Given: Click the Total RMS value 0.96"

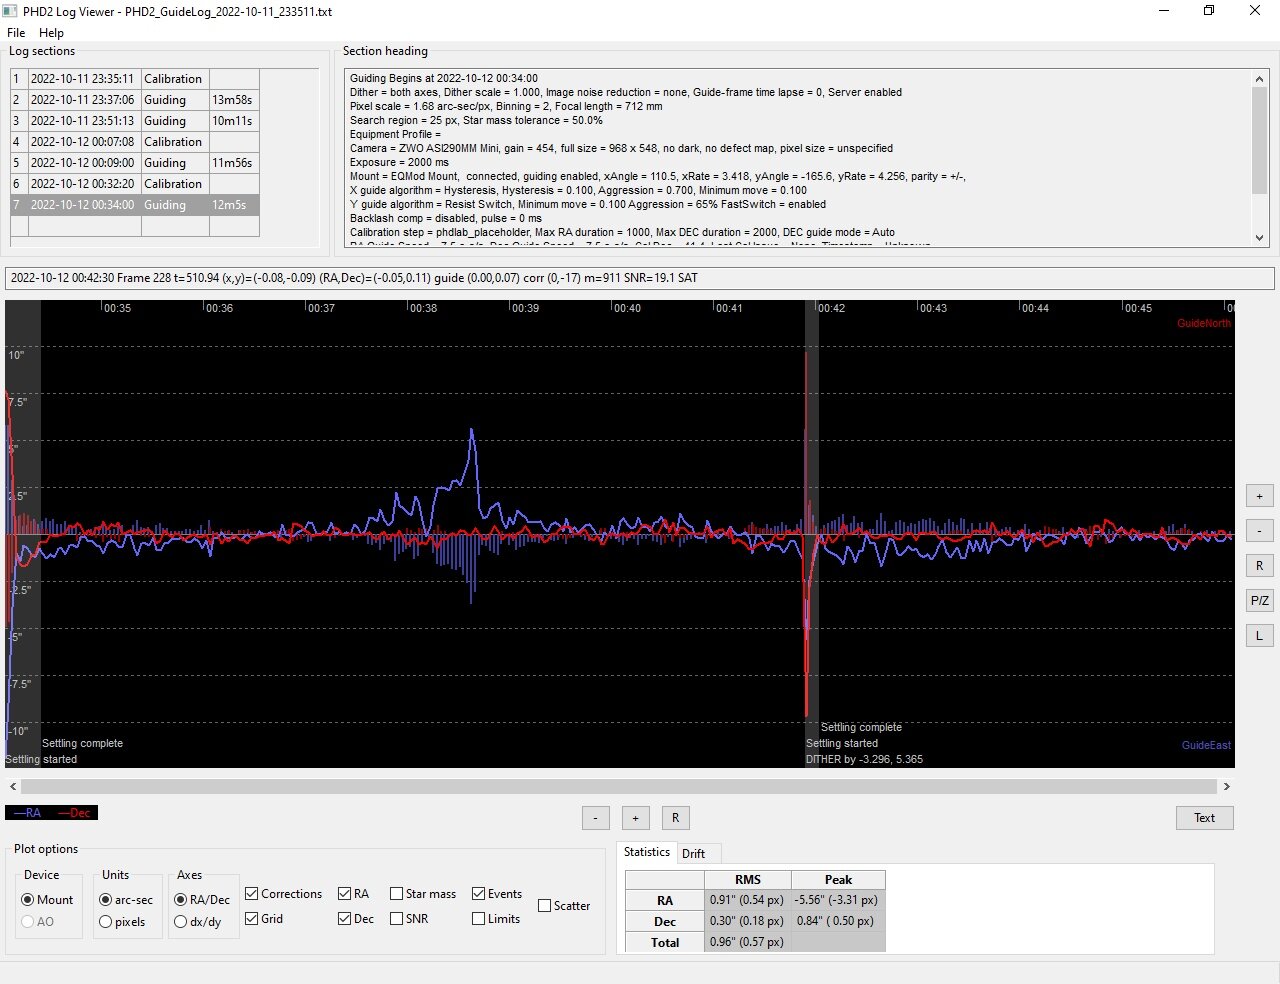Looking at the screenshot, I should (748, 942).
